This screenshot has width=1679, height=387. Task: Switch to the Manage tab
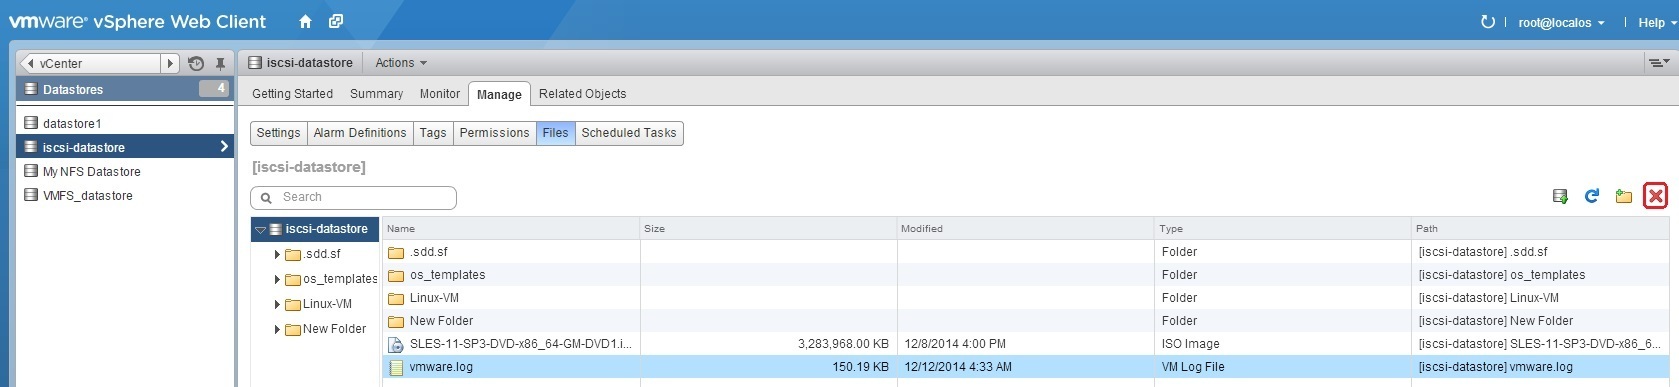point(499,94)
